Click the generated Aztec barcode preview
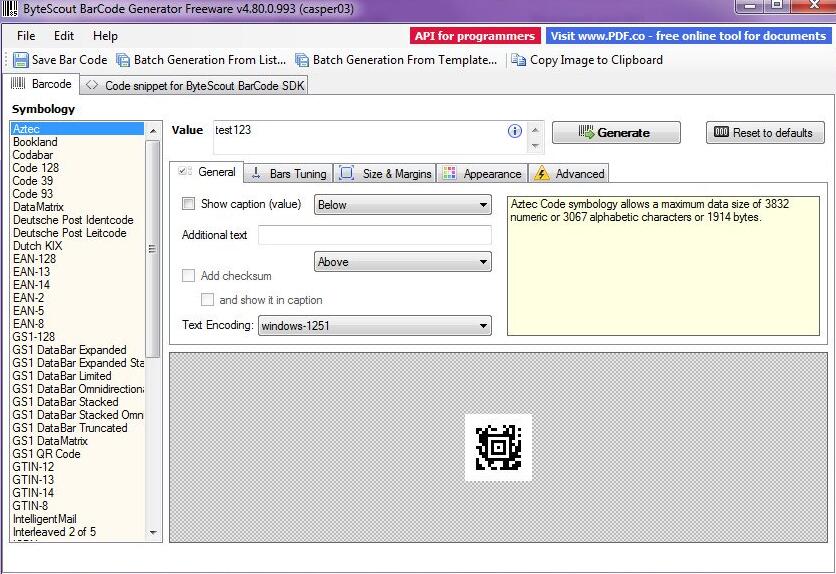The image size is (836, 574). [499, 447]
